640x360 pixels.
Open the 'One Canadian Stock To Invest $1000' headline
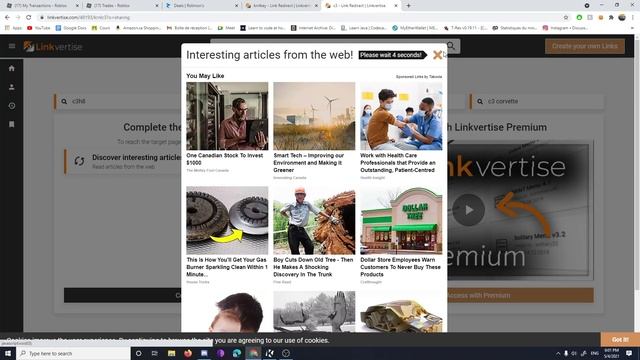pos(224,159)
